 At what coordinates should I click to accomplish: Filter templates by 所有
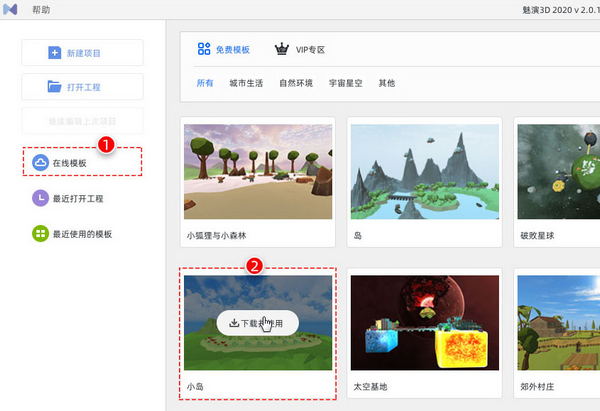click(204, 83)
